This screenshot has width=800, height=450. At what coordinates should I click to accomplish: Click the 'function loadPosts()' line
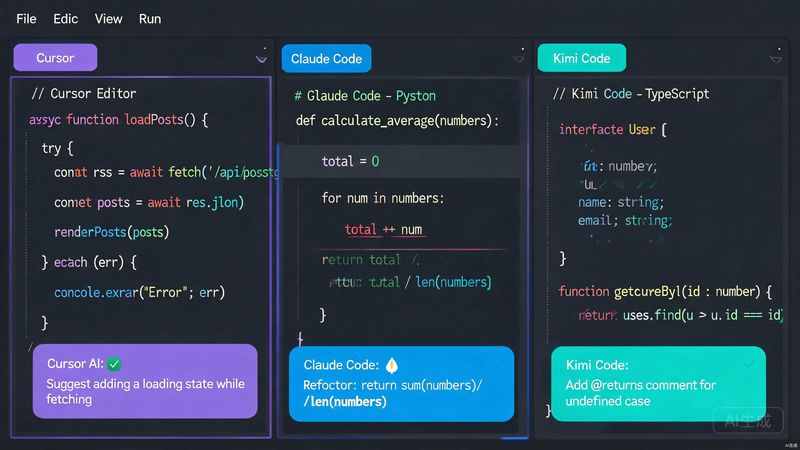coord(118,120)
